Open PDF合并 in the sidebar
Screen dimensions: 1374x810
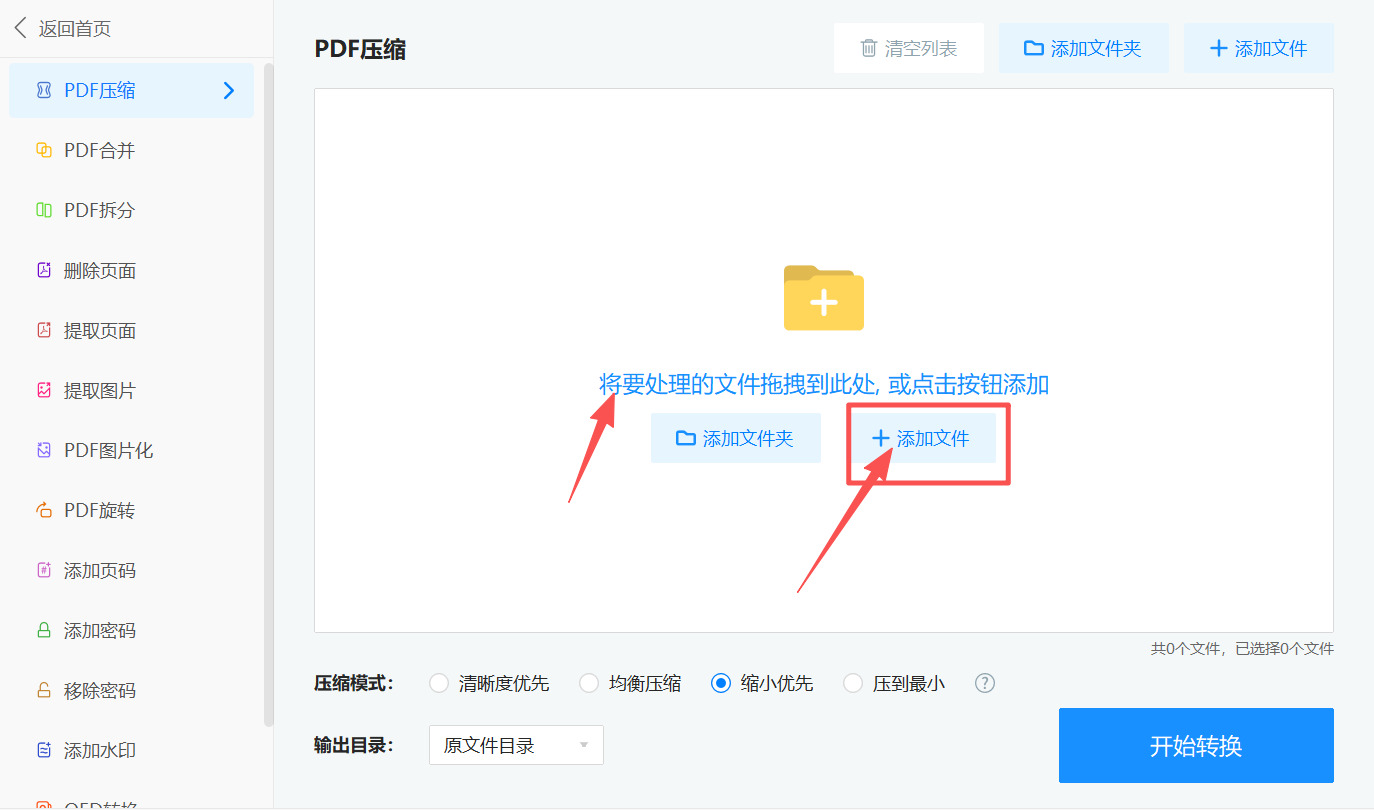131,150
